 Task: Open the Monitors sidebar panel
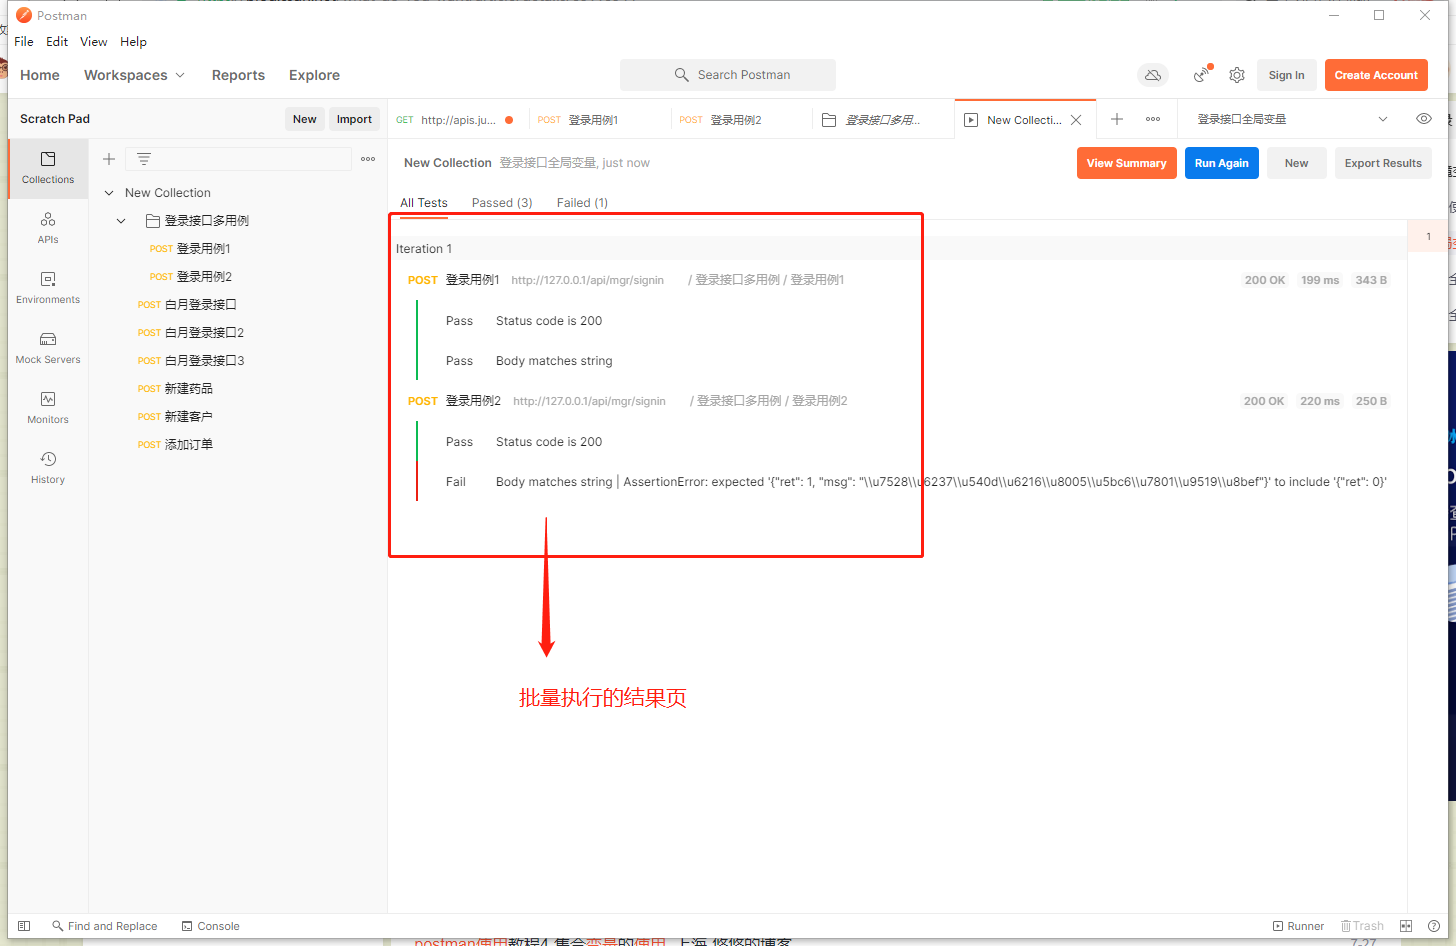point(48,408)
